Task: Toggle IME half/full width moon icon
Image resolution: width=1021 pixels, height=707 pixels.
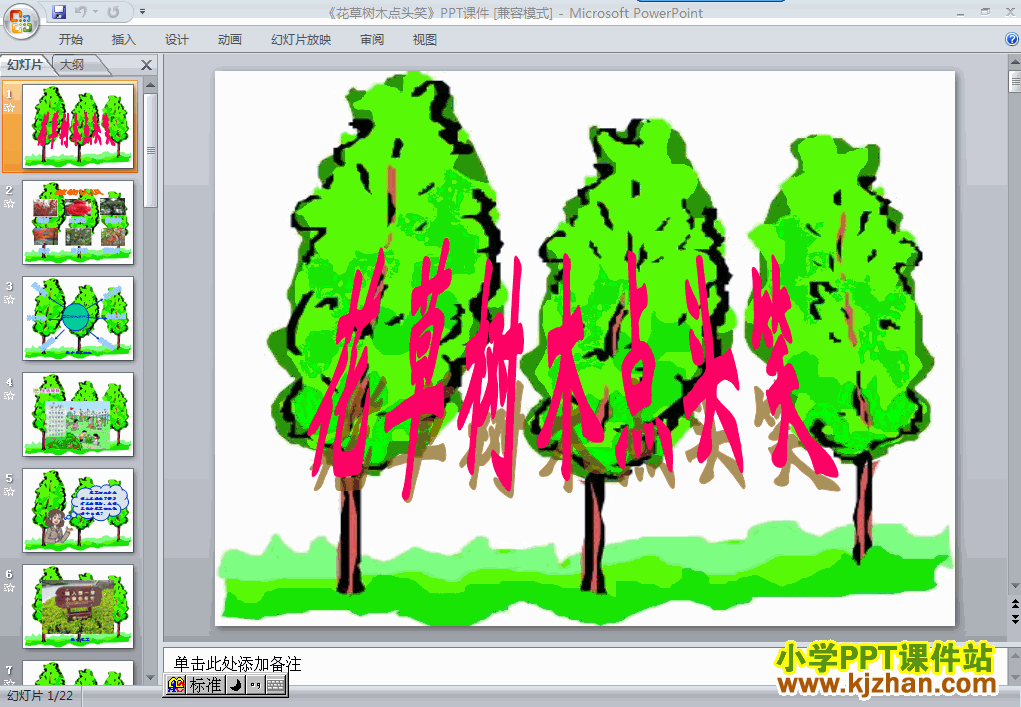Action: 236,685
